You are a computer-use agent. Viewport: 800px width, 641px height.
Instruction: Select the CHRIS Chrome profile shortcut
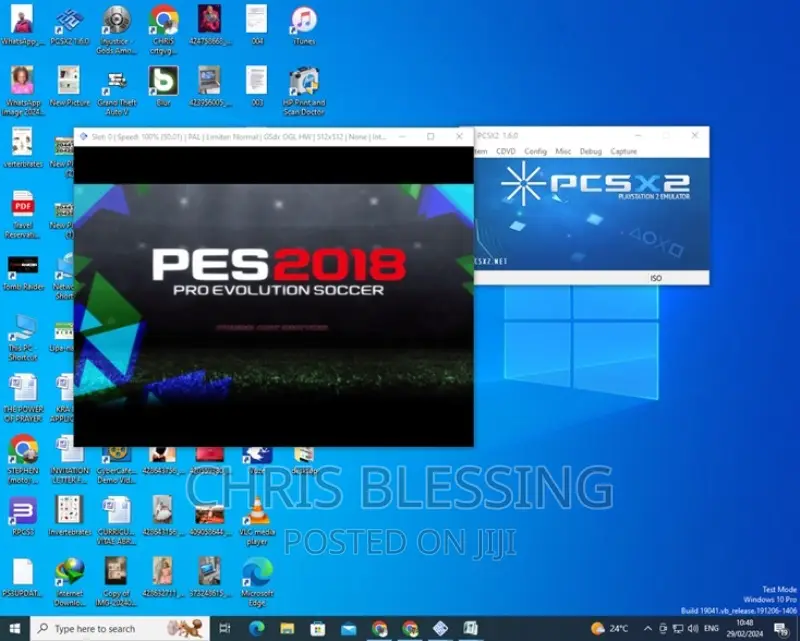tap(163, 30)
